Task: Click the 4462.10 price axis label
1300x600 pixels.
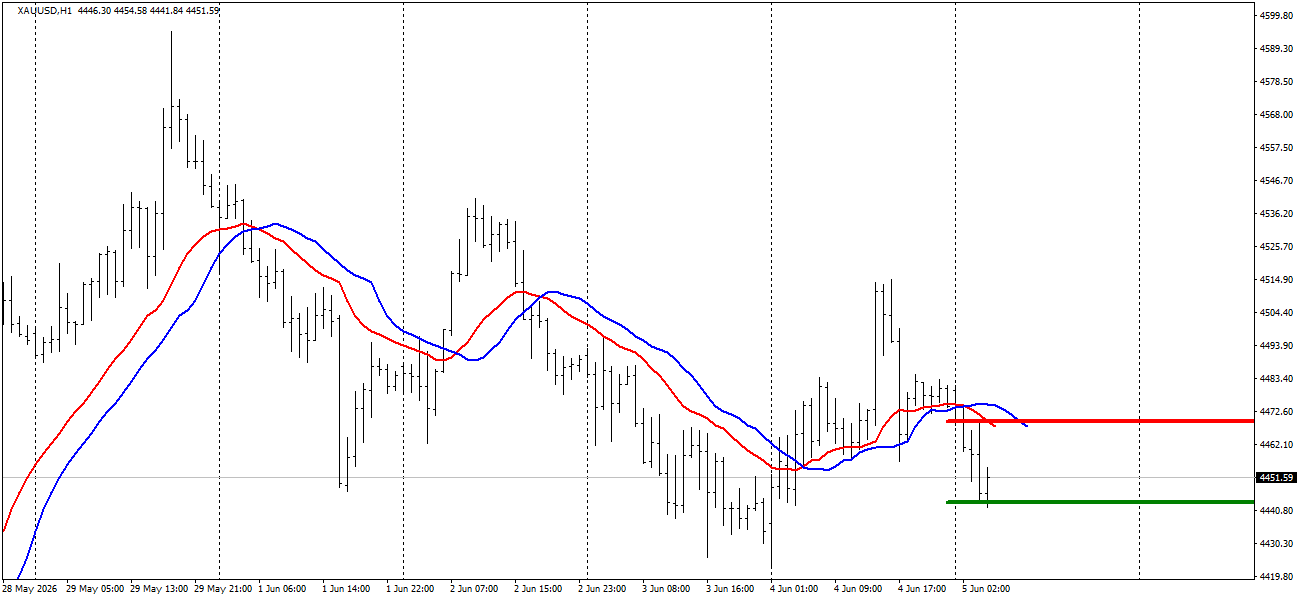Action: [x=1276, y=445]
